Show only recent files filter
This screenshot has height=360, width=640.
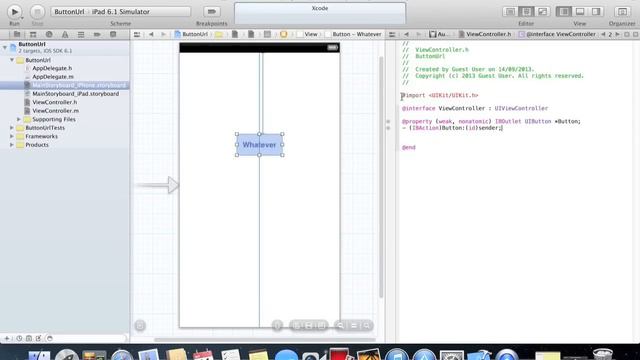tap(19, 338)
